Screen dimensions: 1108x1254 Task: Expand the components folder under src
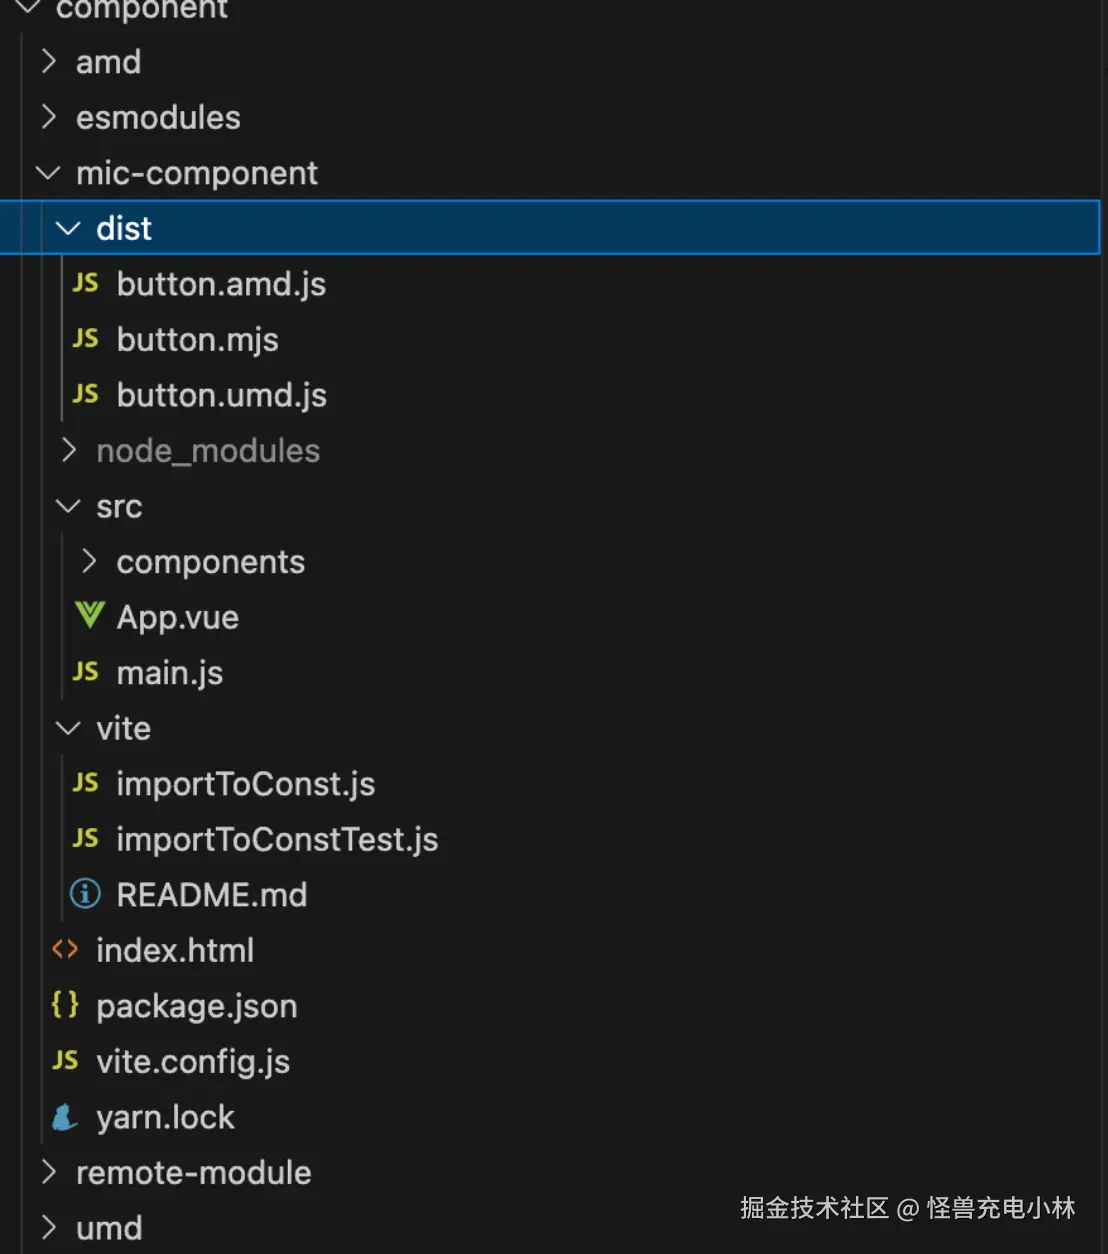pos(89,562)
